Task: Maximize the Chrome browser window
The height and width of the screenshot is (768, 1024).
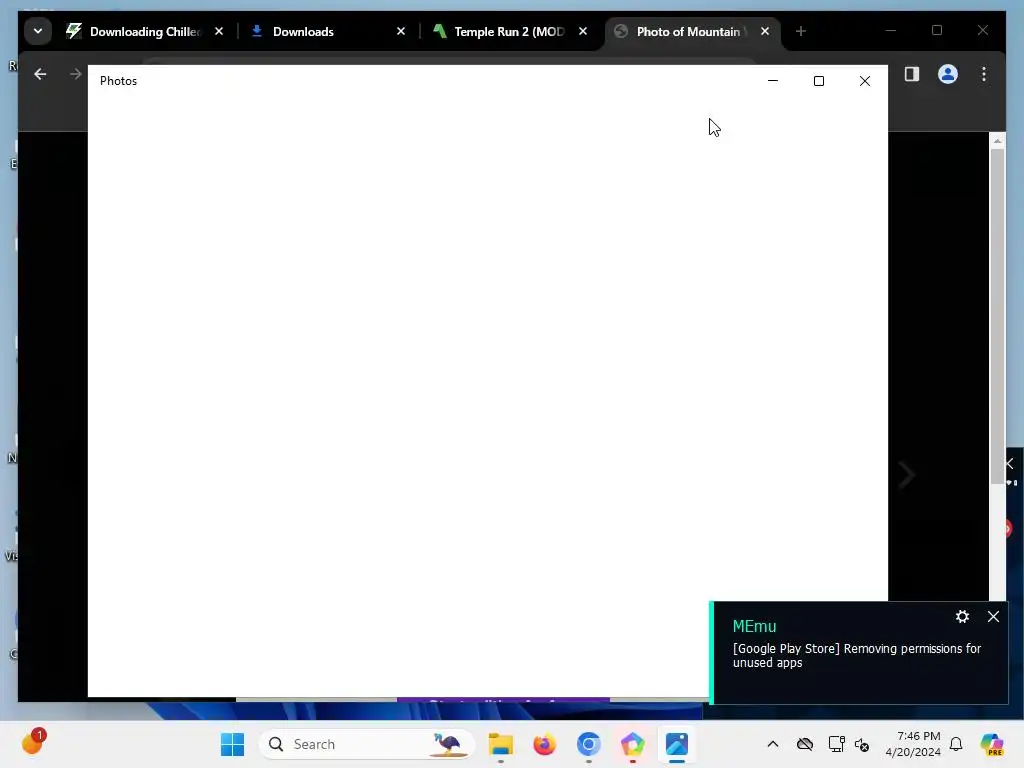Action: pos(936,31)
